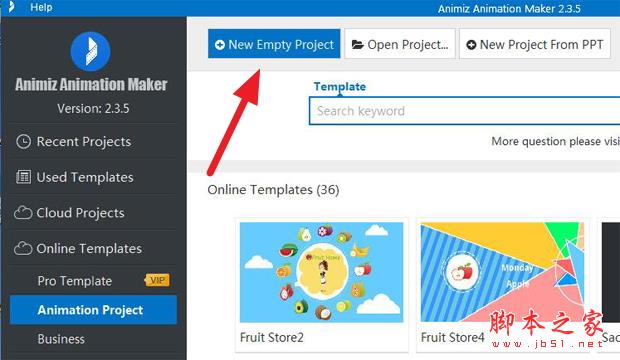
Task: Click the Used Templates list icon
Action: click(x=23, y=177)
